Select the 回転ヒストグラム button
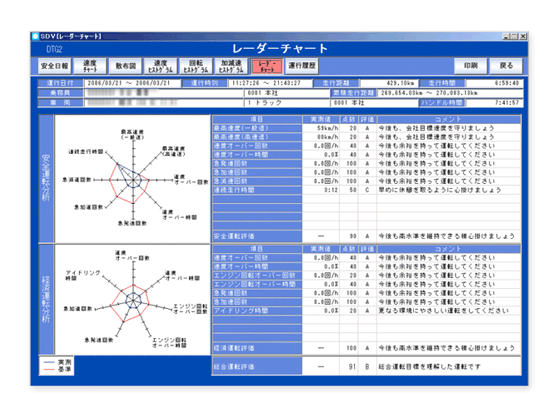 tap(196, 66)
